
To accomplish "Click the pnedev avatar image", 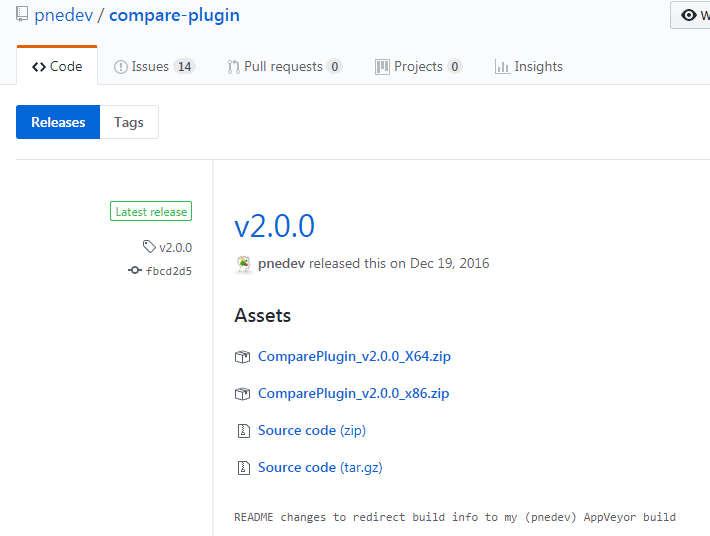I will pos(244,264).
